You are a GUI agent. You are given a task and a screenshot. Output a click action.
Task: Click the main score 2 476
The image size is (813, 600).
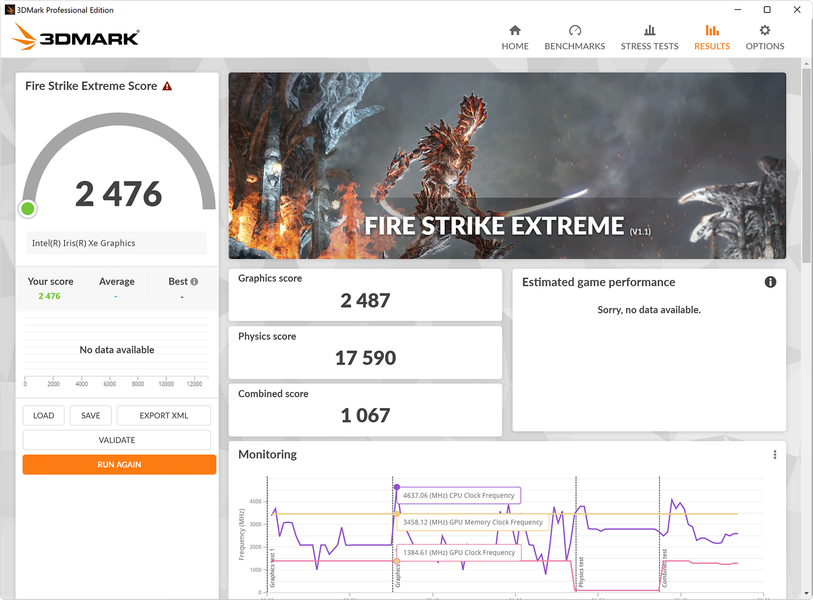119,194
